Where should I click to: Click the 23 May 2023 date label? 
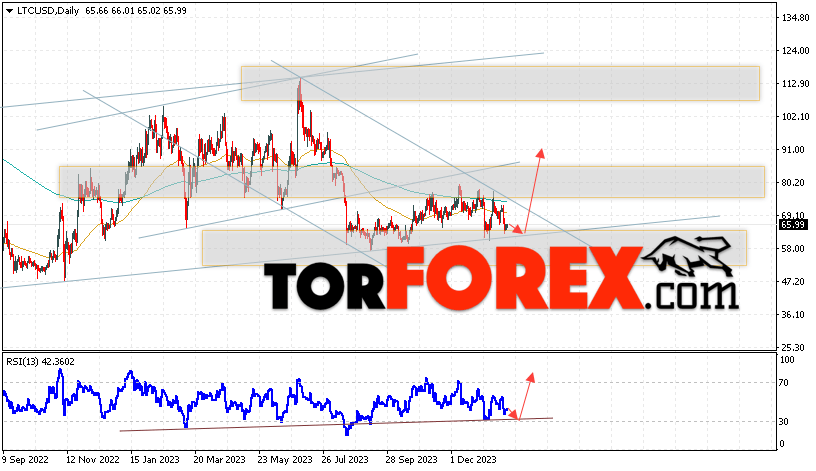285,460
